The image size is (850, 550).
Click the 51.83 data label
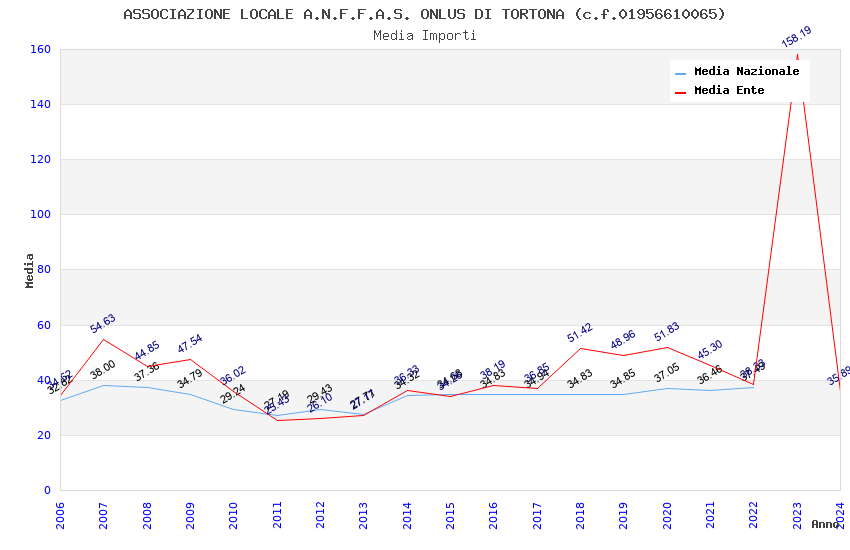666,332
